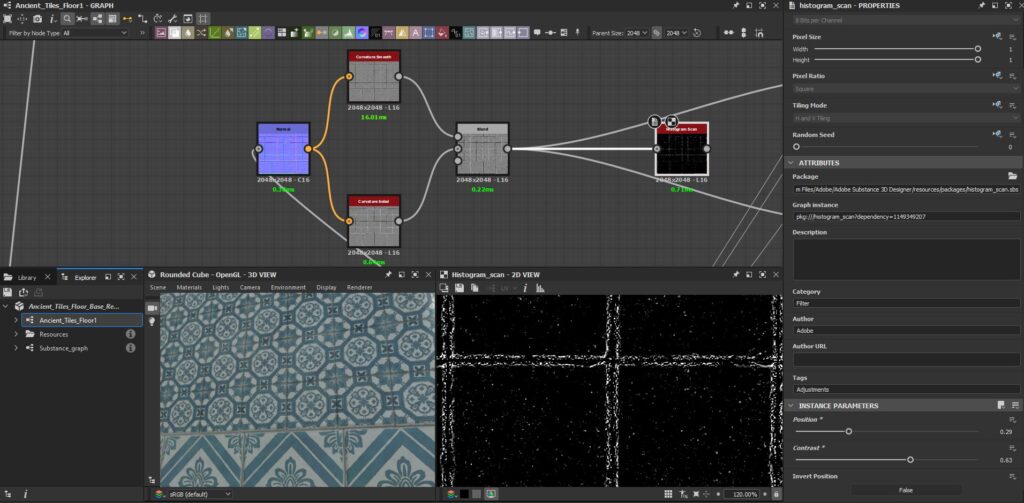Collapse the Instance Parameters section
The width and height of the screenshot is (1024, 503).
tap(791, 405)
